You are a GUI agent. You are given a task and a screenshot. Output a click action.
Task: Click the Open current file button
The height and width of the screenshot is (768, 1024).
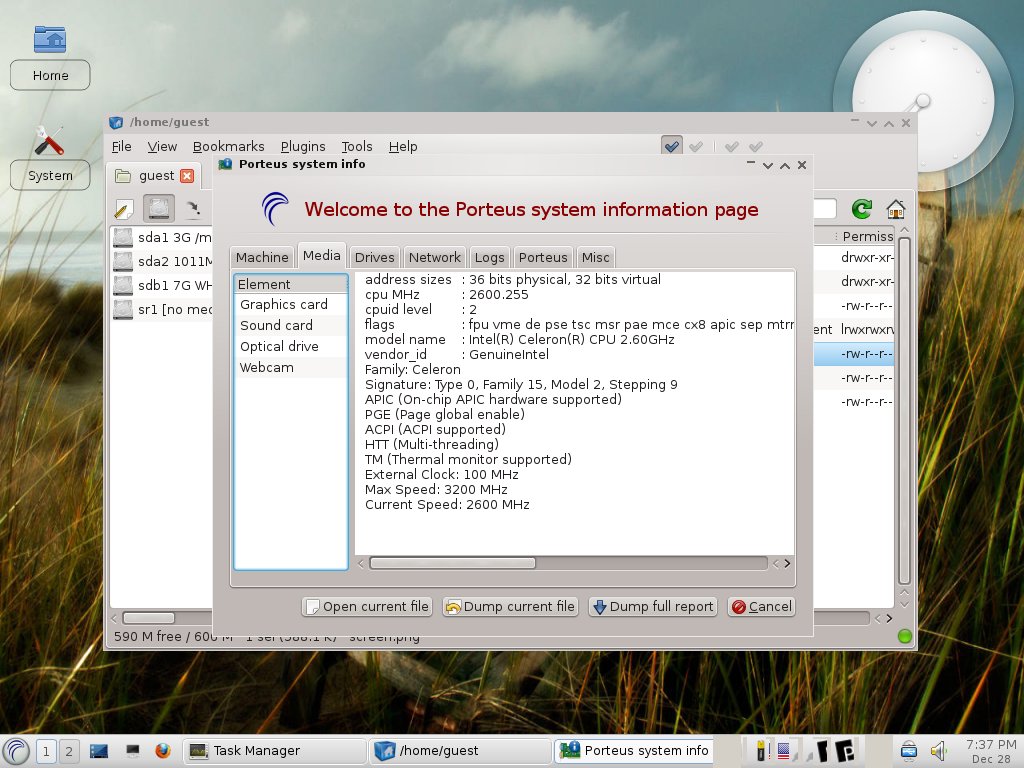(x=368, y=607)
